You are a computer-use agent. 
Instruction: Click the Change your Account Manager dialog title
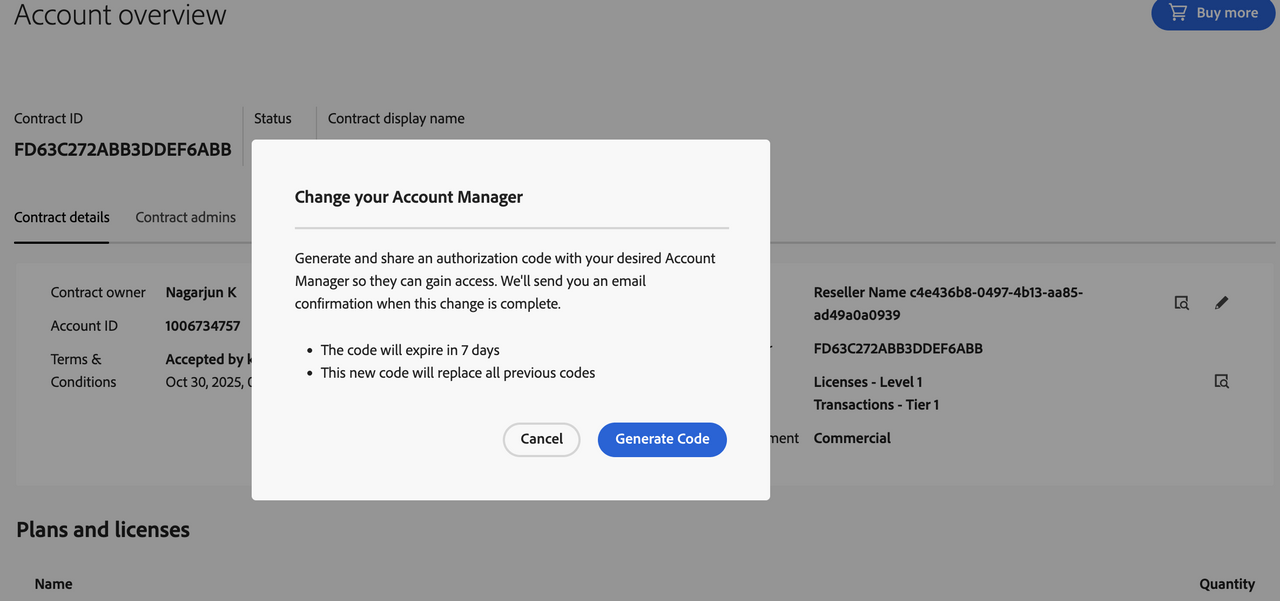[x=409, y=197]
